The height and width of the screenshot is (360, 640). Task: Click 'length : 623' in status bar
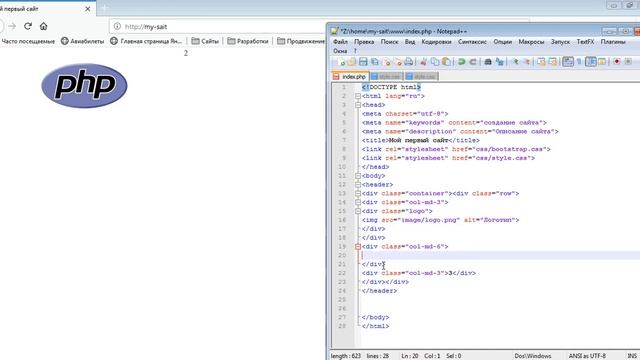[346, 356]
